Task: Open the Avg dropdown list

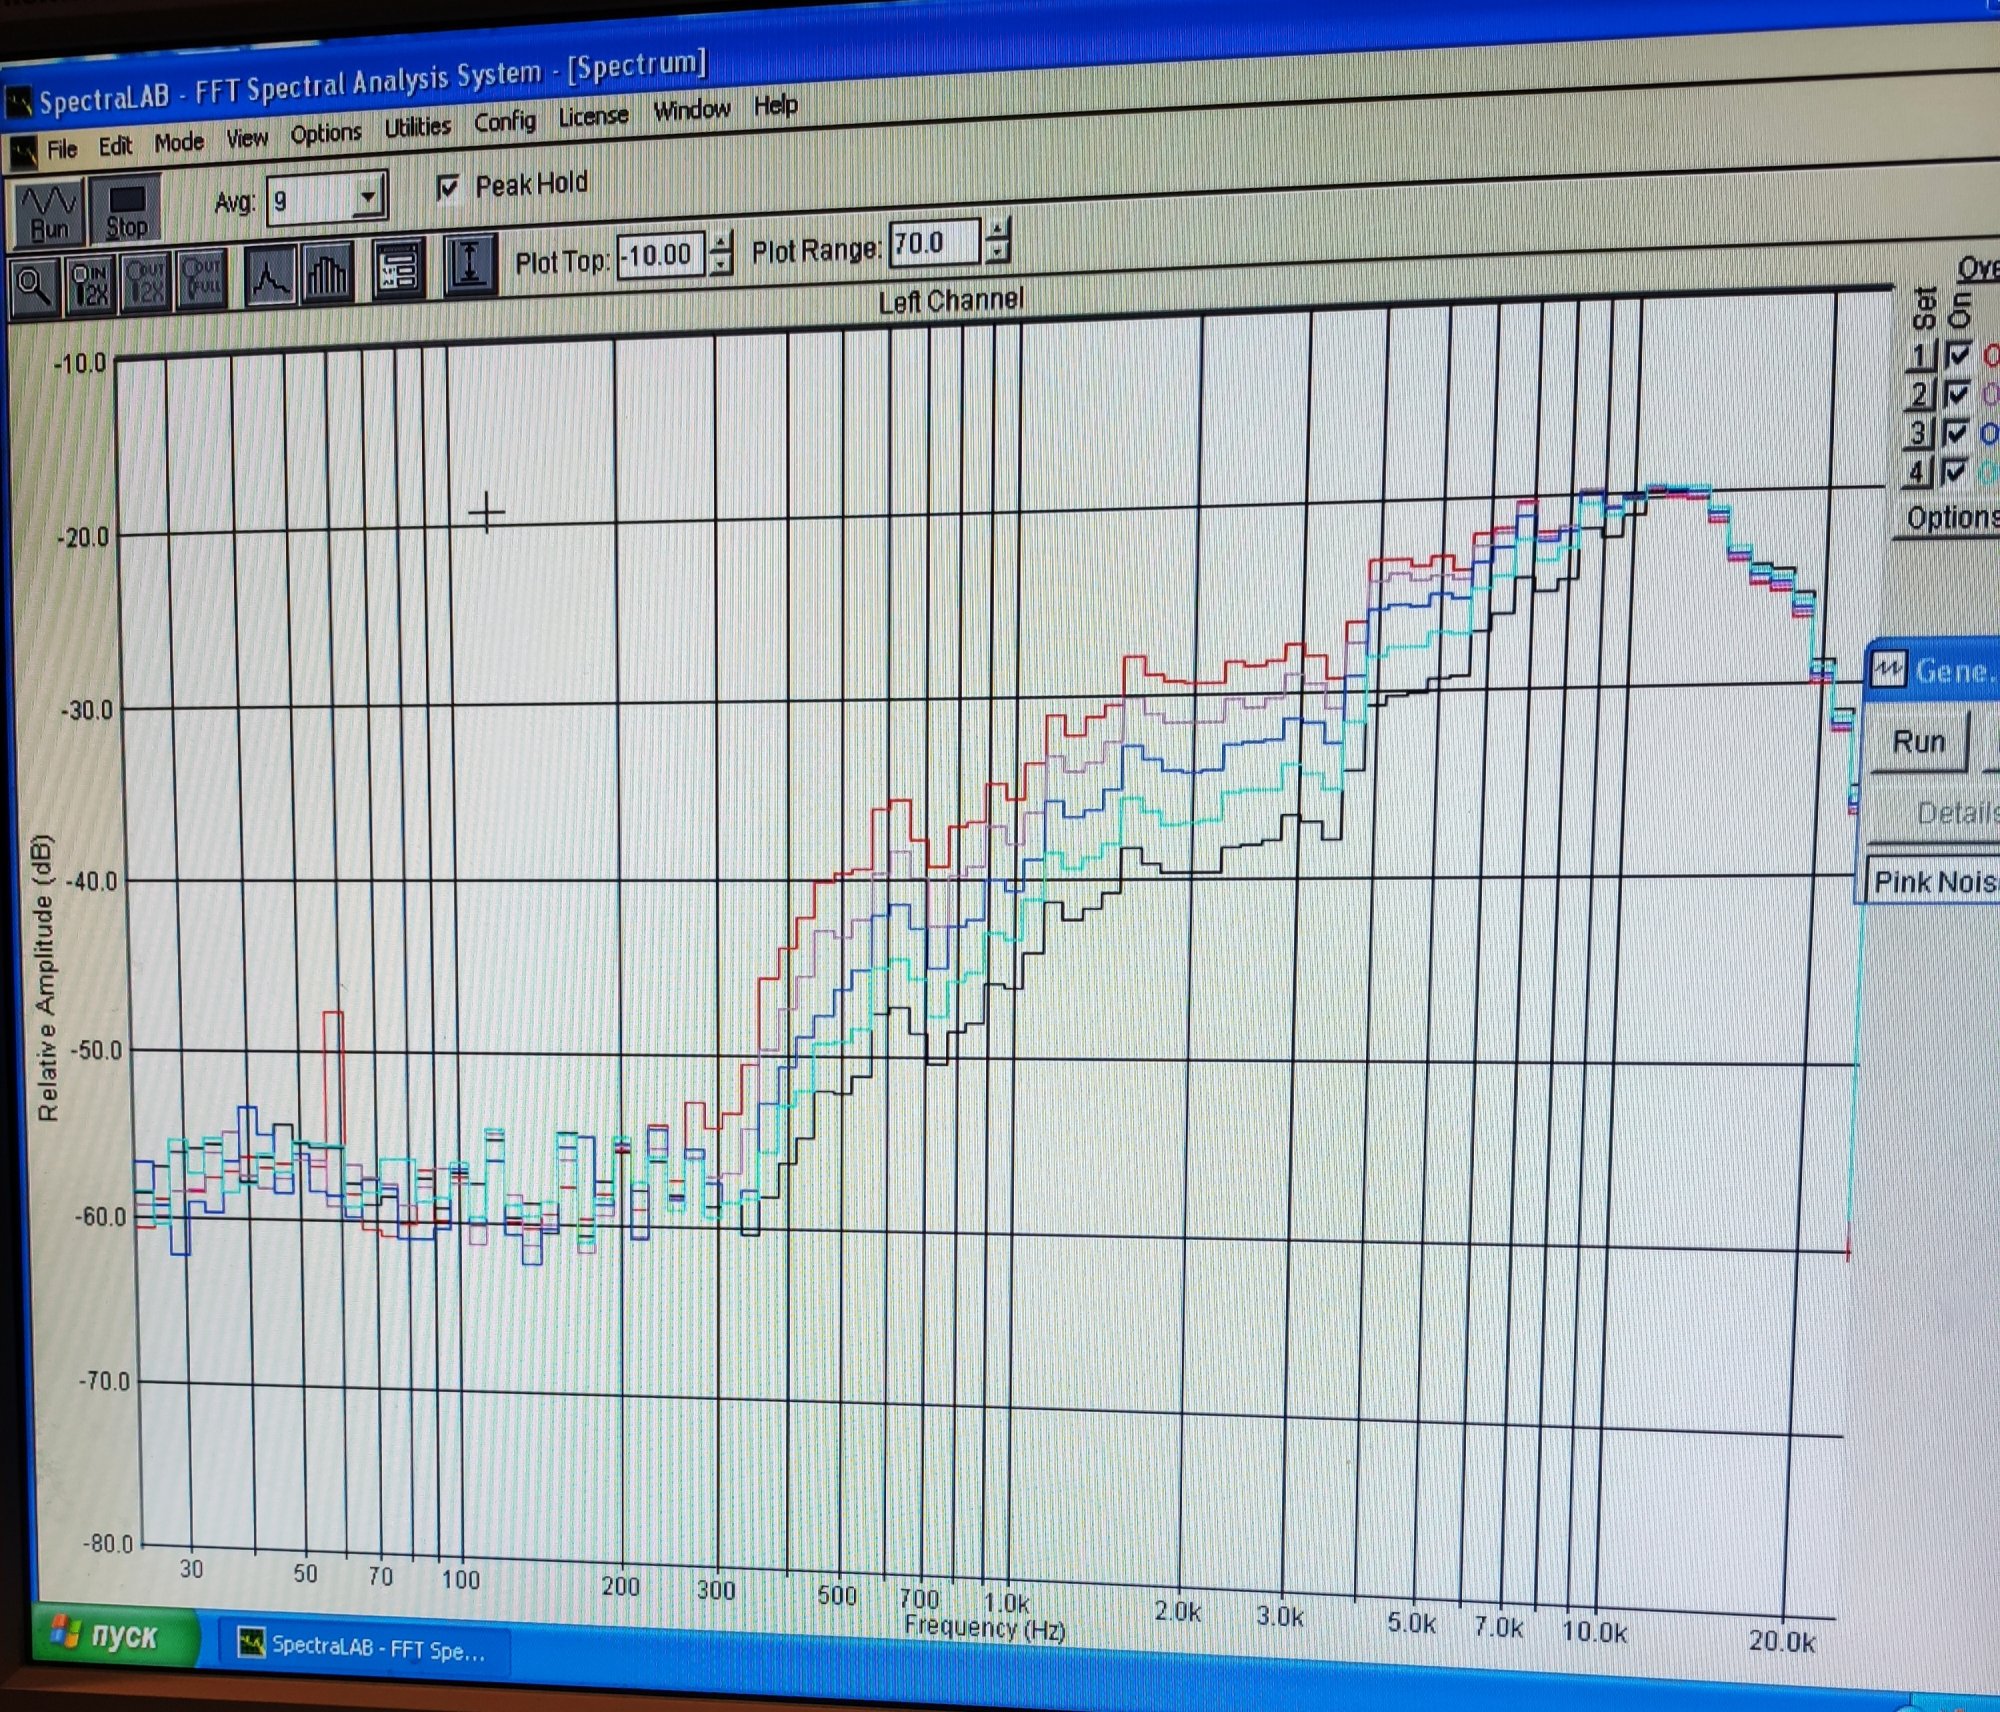Action: 368,196
